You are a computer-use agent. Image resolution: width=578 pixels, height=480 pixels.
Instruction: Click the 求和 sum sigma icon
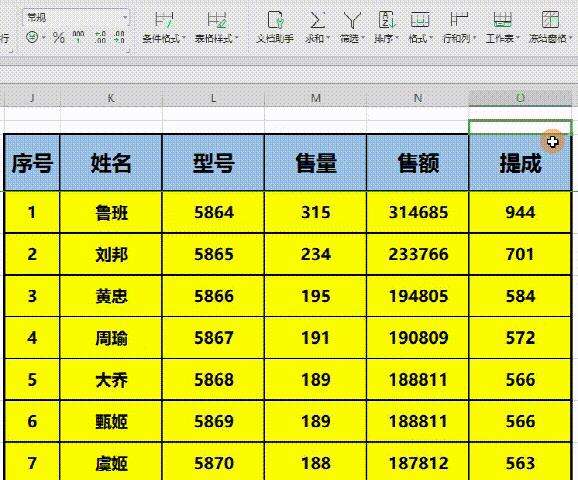[x=317, y=20]
